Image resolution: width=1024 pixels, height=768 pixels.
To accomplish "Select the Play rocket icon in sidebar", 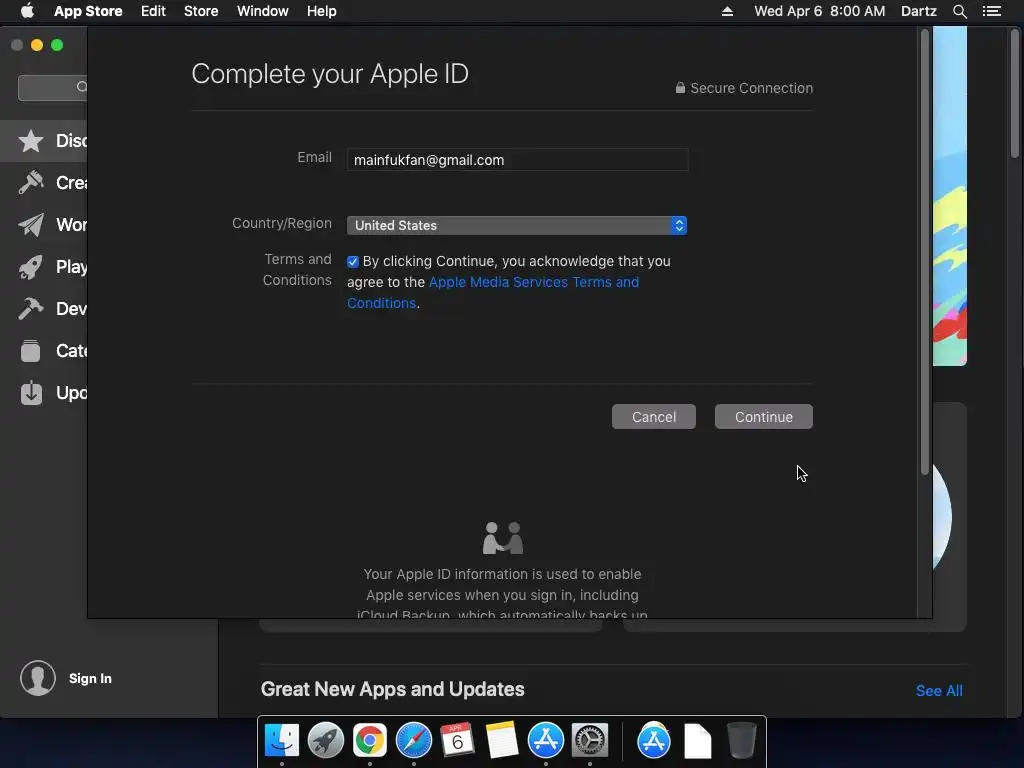I will pyautogui.click(x=31, y=266).
